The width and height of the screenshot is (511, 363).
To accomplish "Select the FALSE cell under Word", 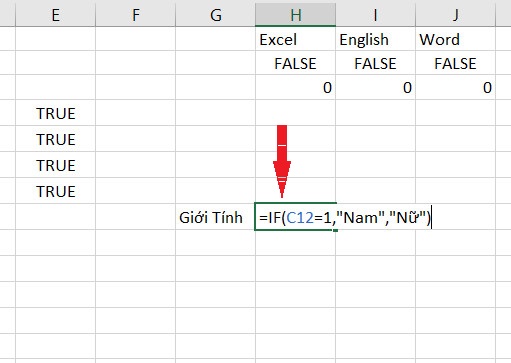I will coord(456,63).
